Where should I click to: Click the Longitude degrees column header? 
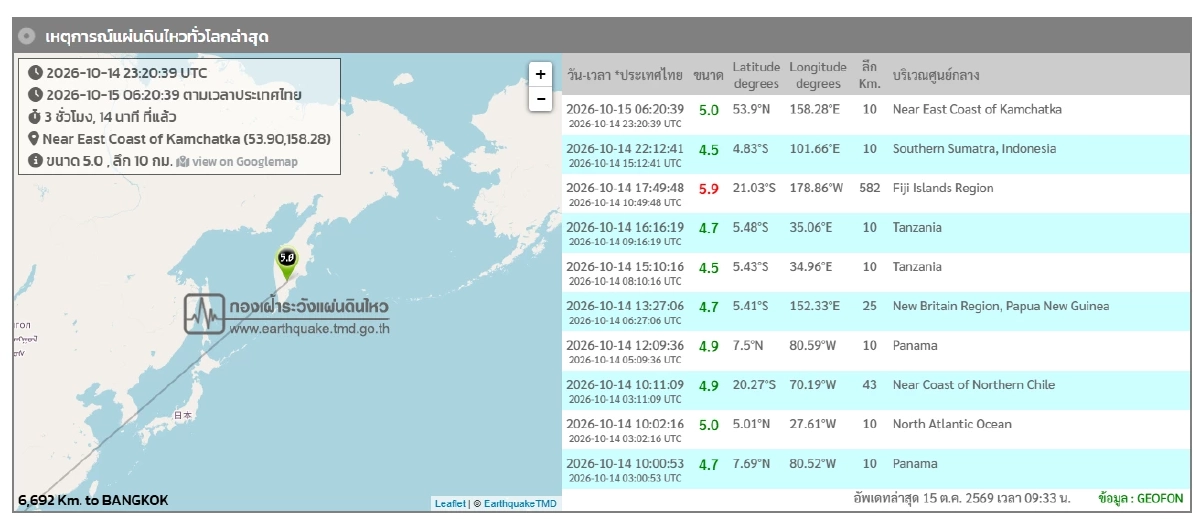tap(818, 75)
